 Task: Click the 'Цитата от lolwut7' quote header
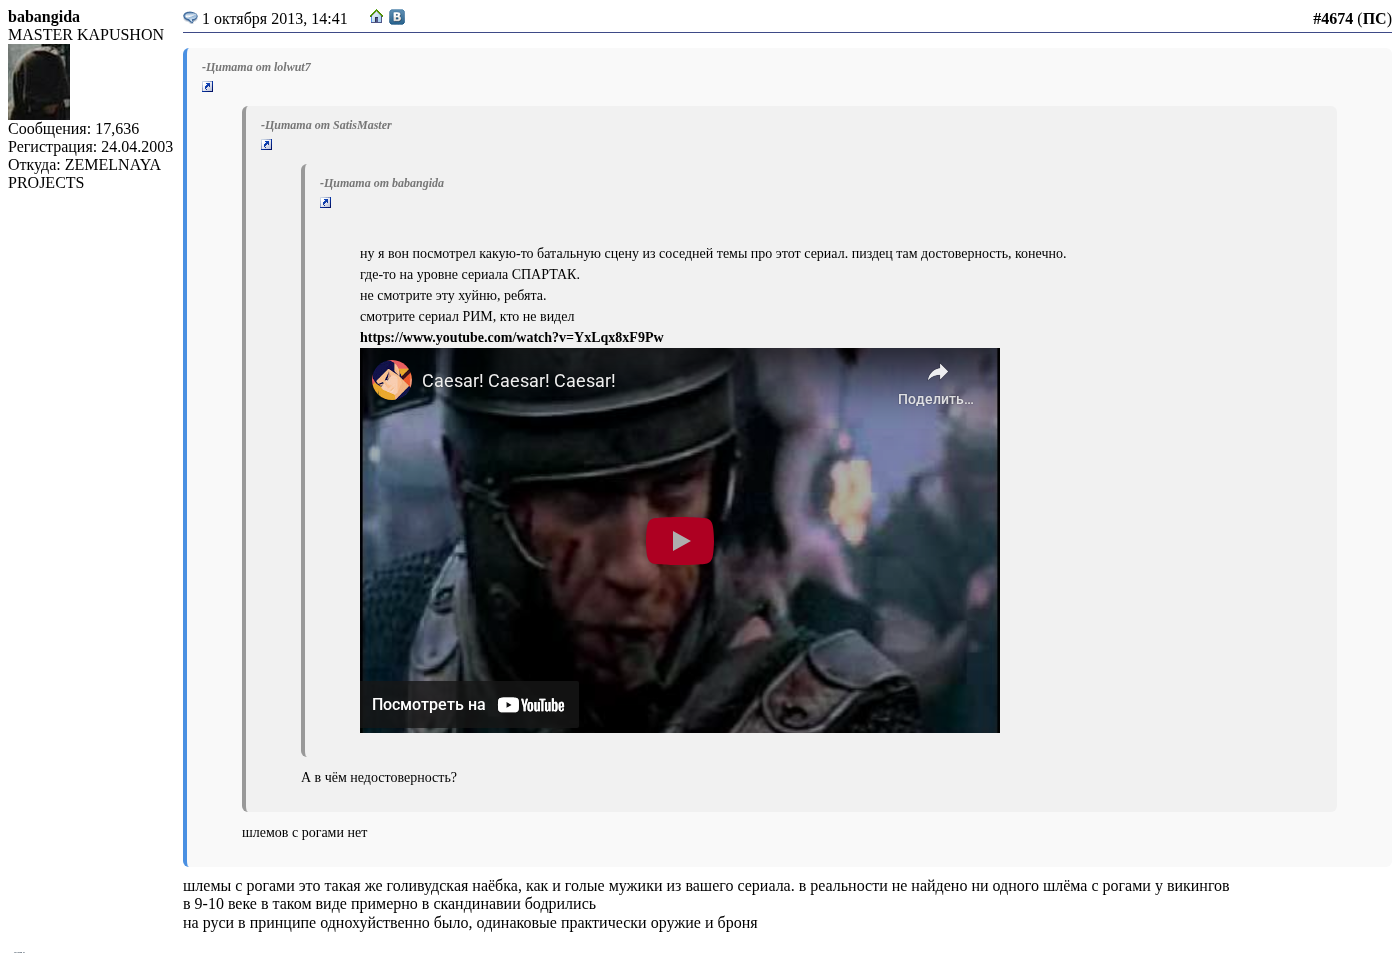click(x=257, y=67)
